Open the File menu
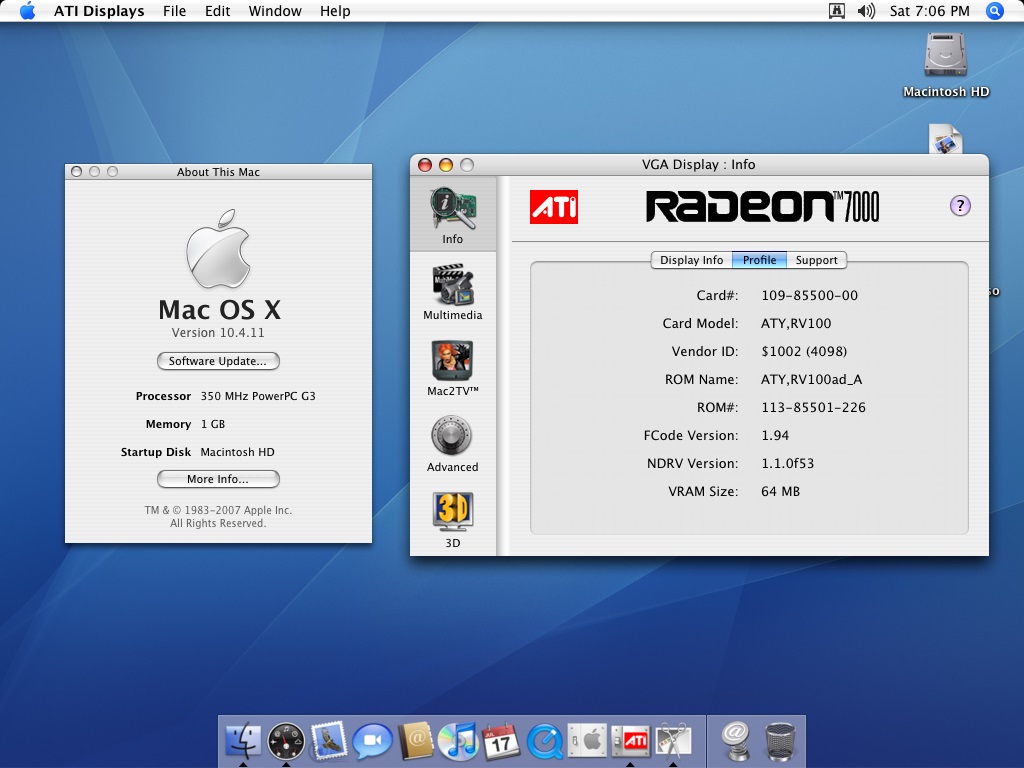The height and width of the screenshot is (768, 1024). [x=174, y=11]
